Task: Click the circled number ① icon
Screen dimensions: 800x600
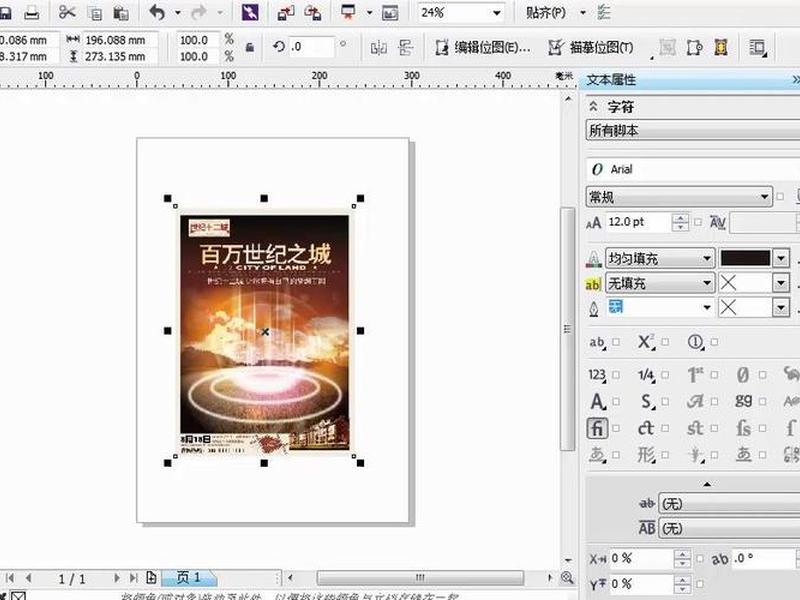Action: coord(695,342)
